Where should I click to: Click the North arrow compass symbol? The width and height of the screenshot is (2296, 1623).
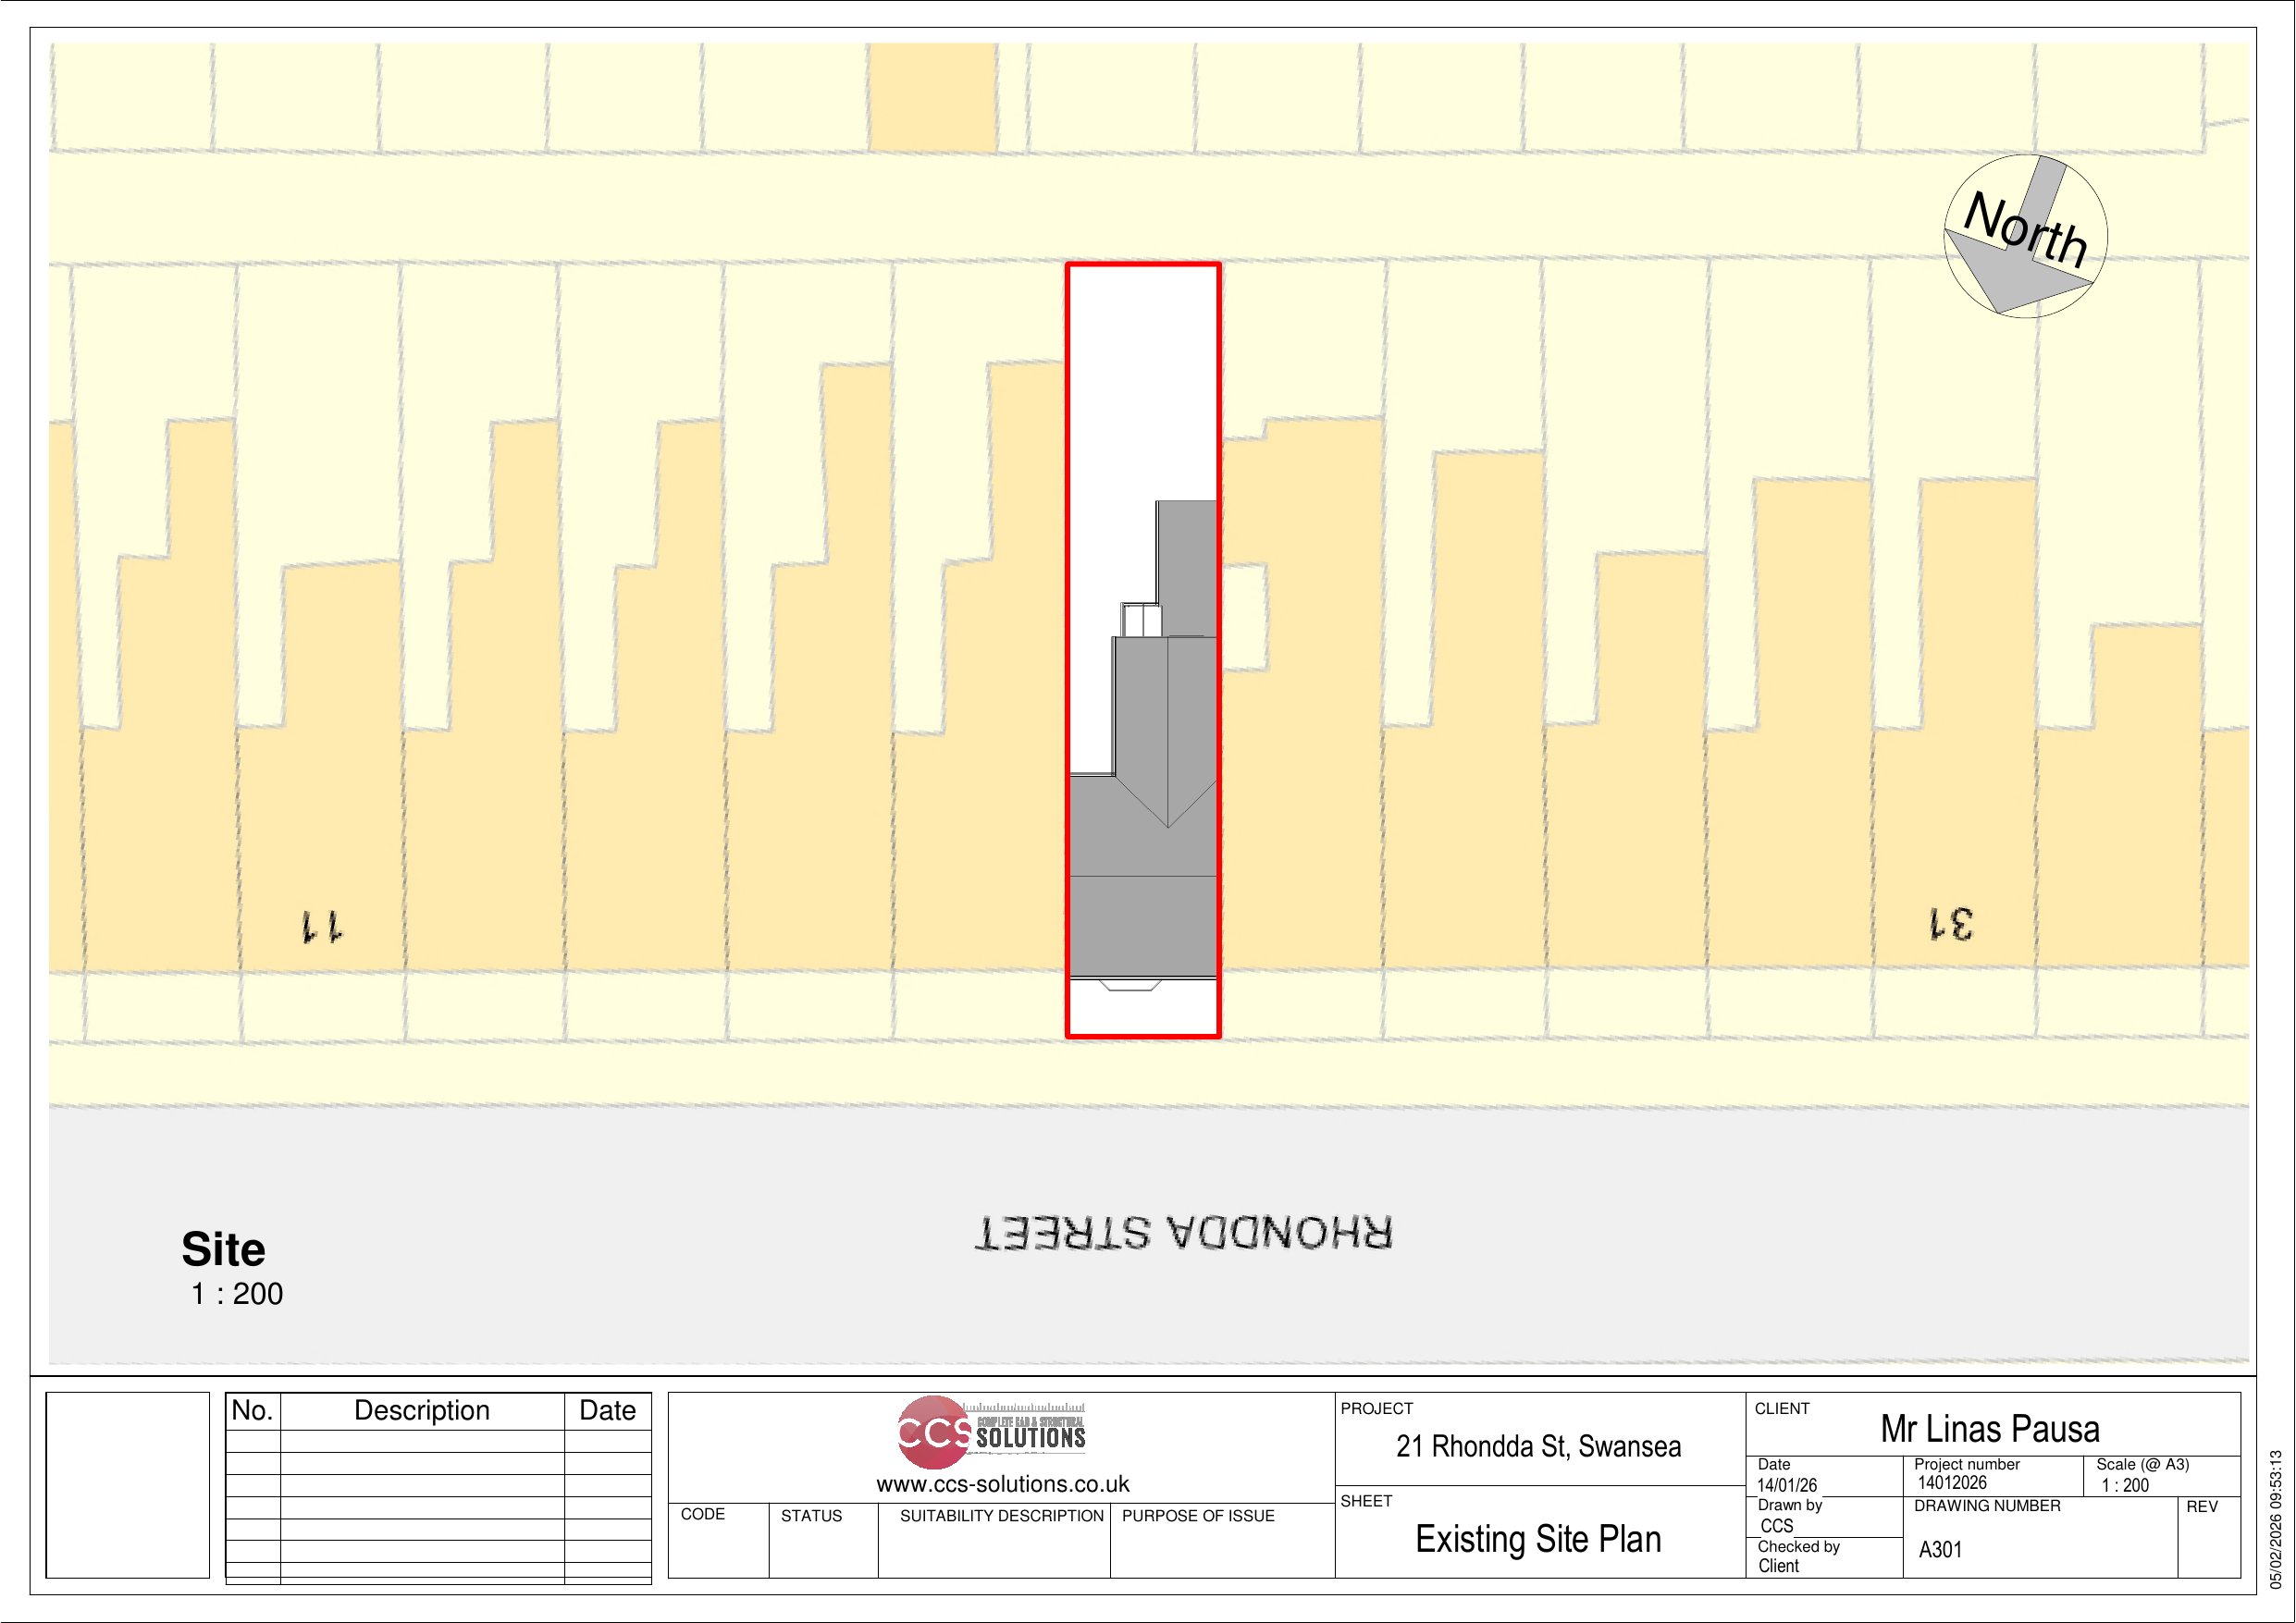coord(2025,237)
